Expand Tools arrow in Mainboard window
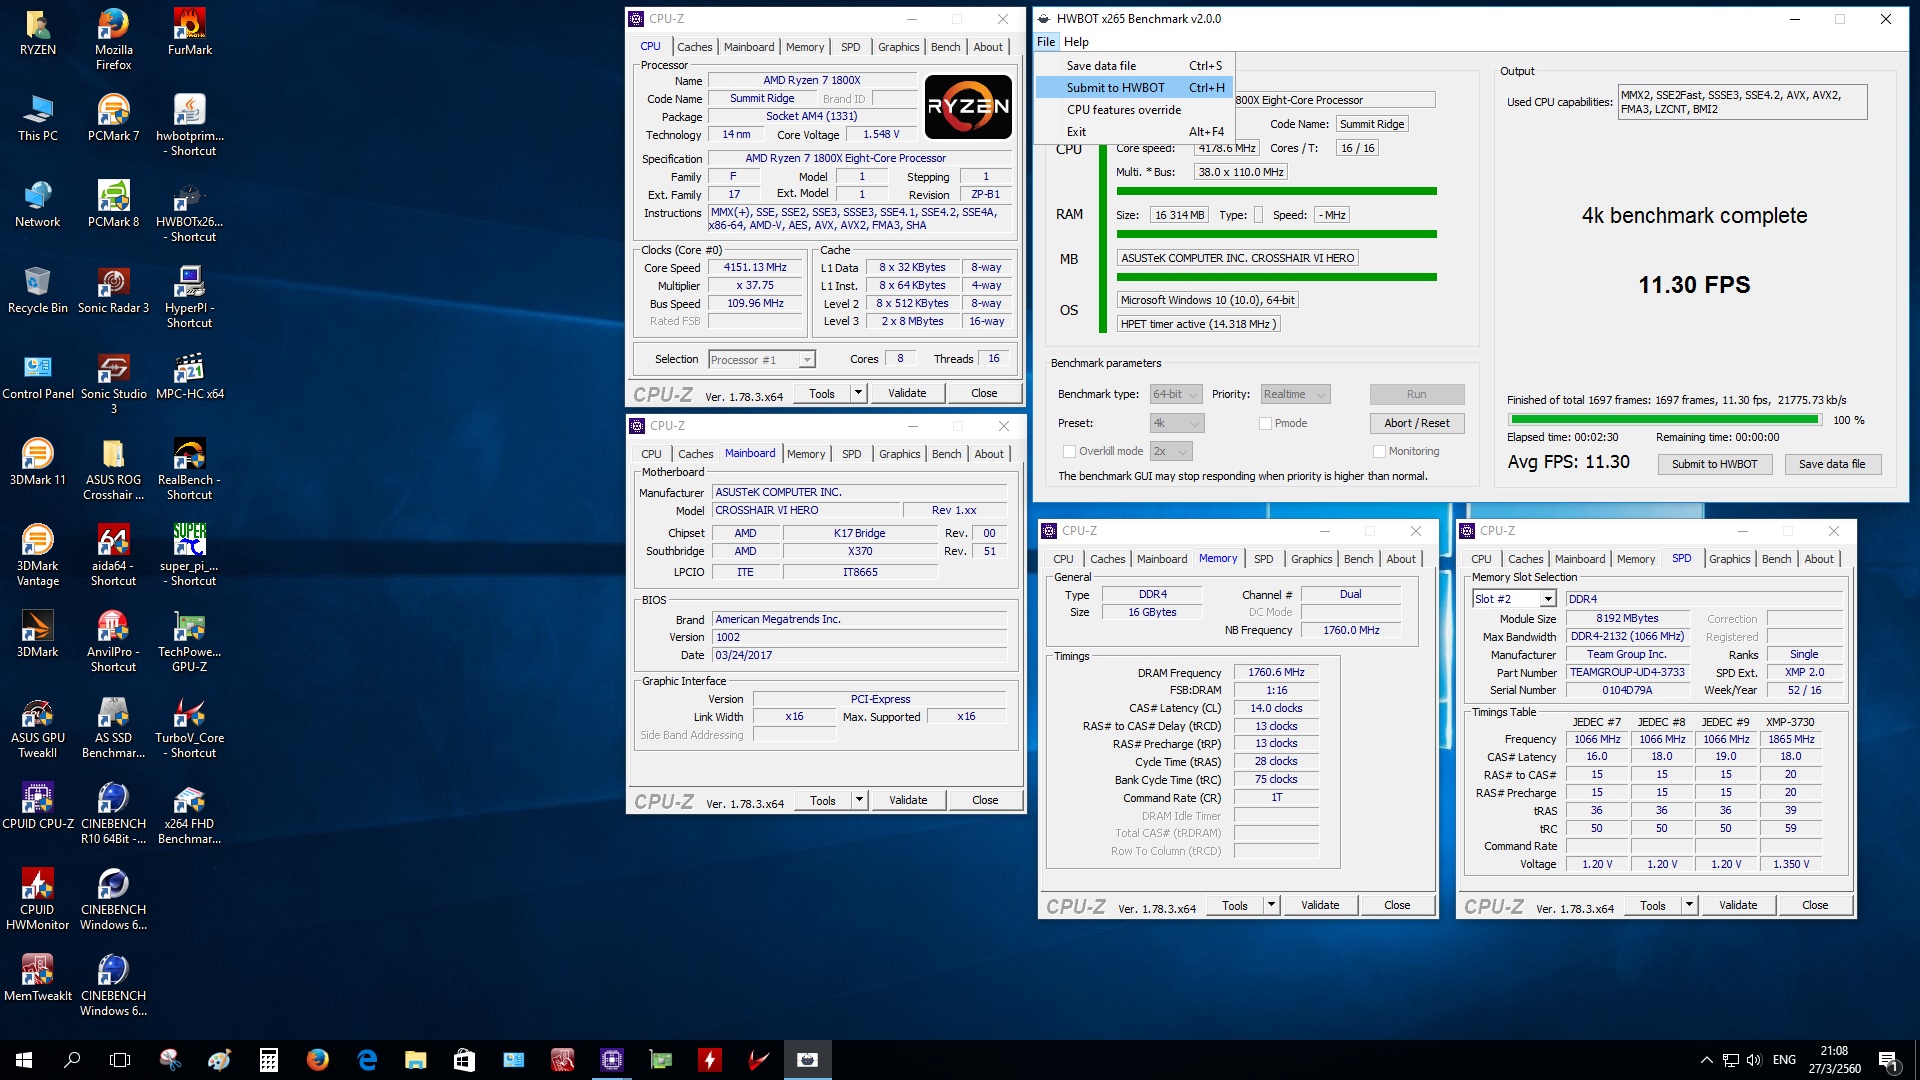 (859, 801)
